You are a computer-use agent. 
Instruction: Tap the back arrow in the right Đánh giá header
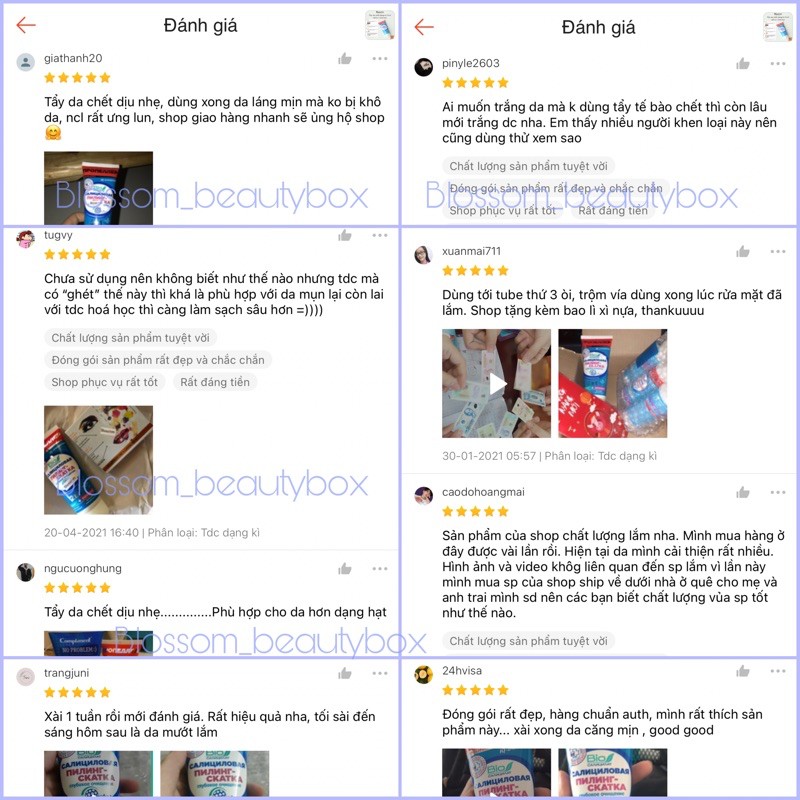pyautogui.click(x=424, y=27)
